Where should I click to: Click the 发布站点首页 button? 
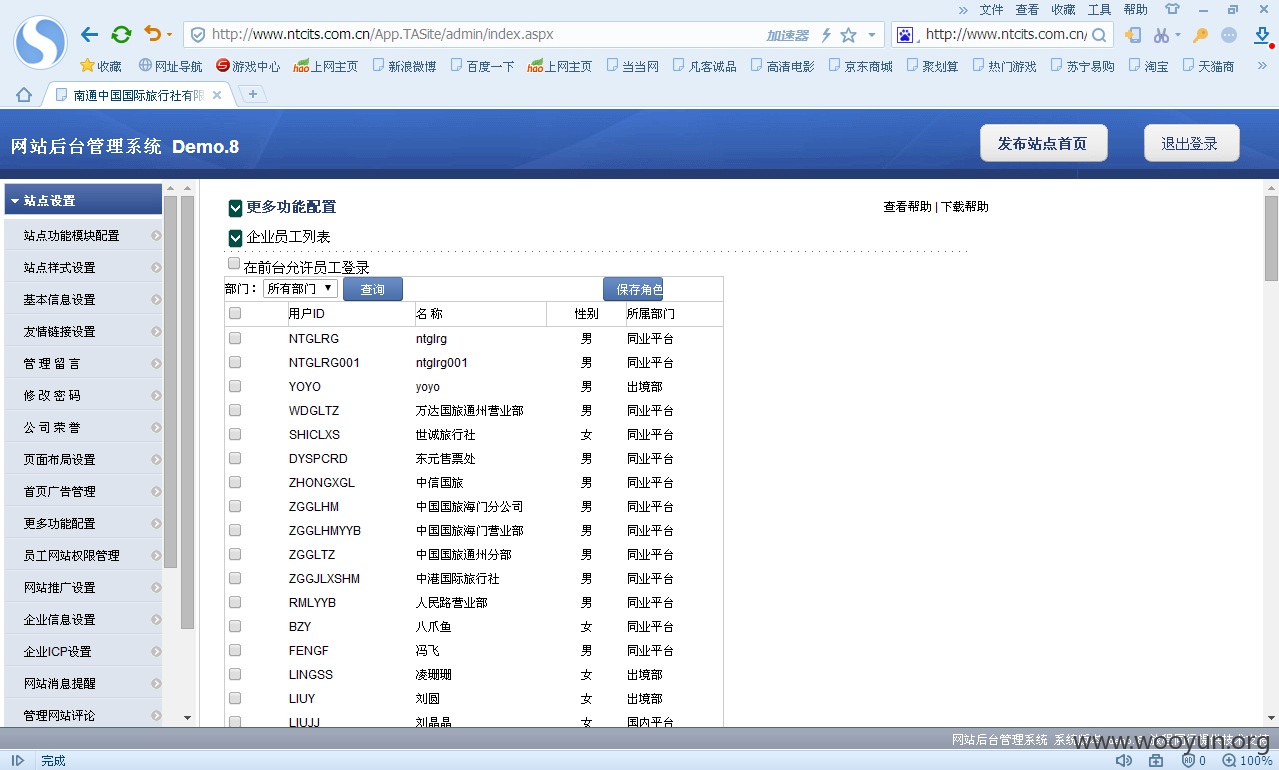[x=1043, y=143]
